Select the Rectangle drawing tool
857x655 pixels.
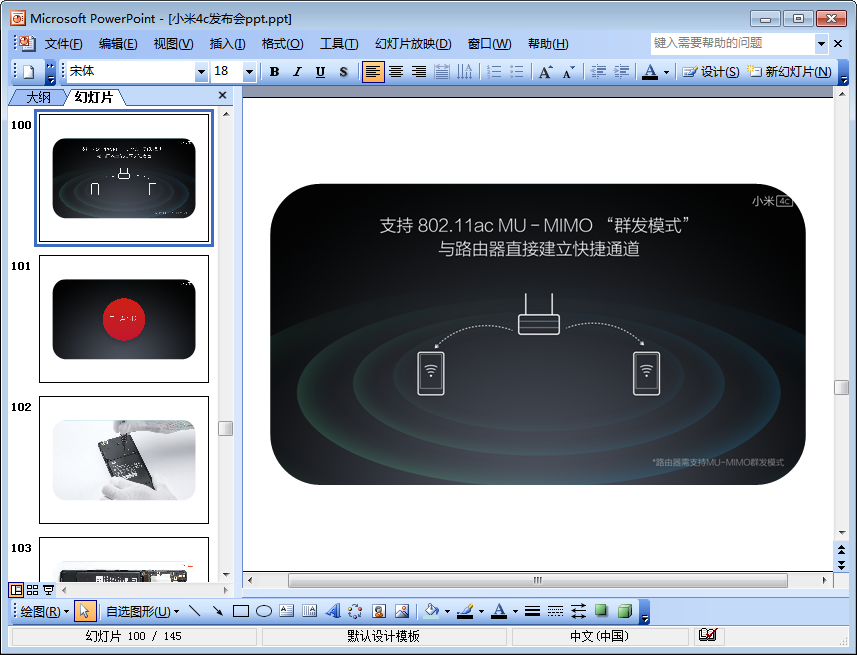[x=240, y=611]
